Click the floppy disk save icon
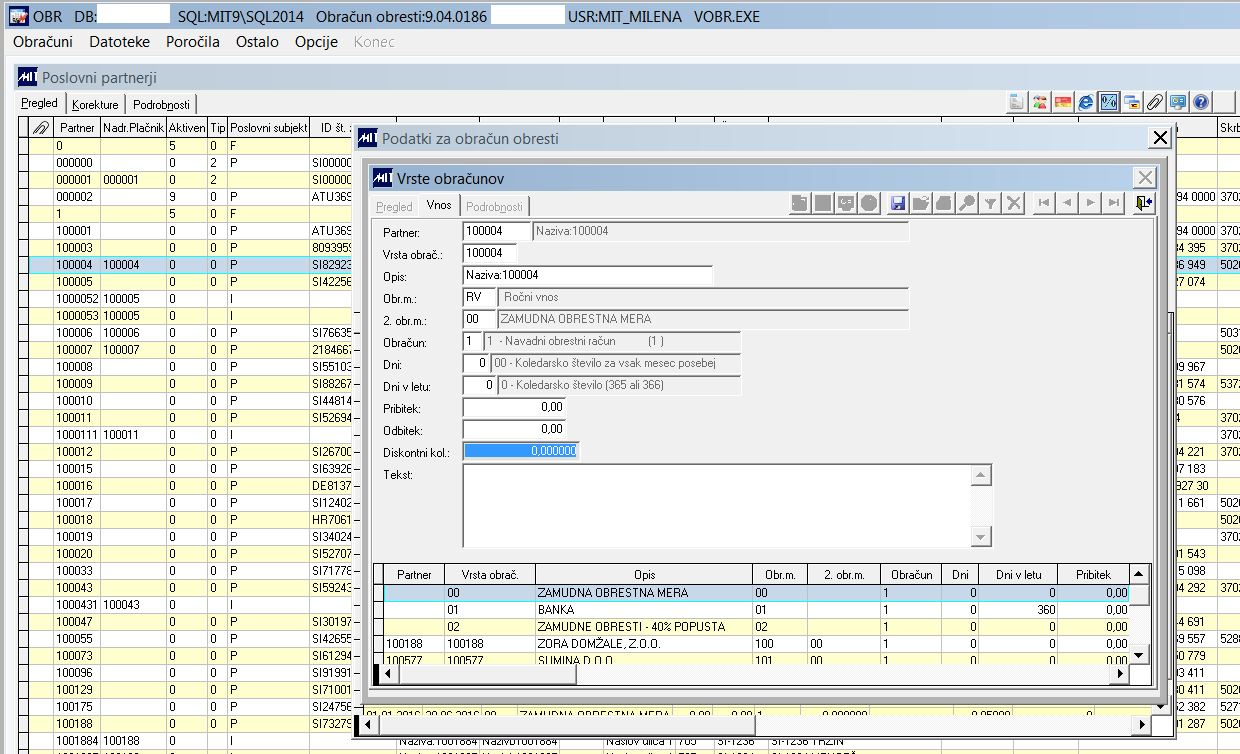This screenshot has height=754, width=1240. click(897, 203)
